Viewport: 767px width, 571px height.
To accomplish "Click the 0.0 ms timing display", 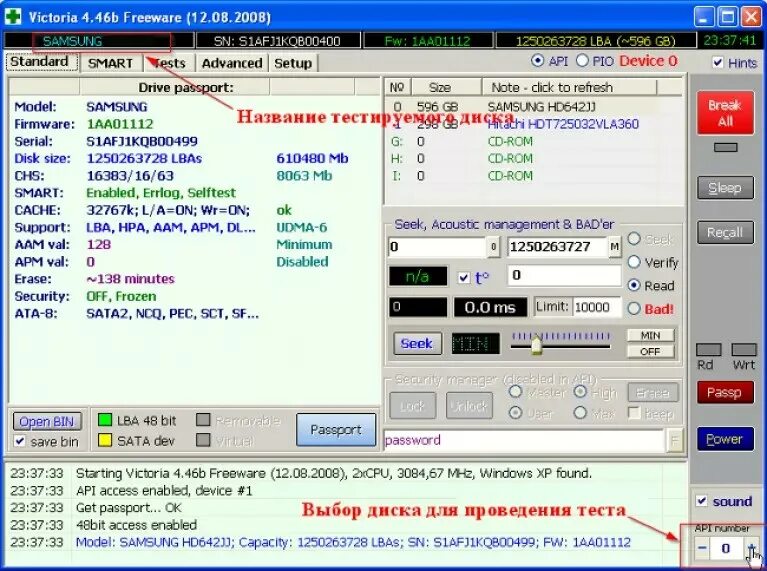I will pyautogui.click(x=490, y=307).
